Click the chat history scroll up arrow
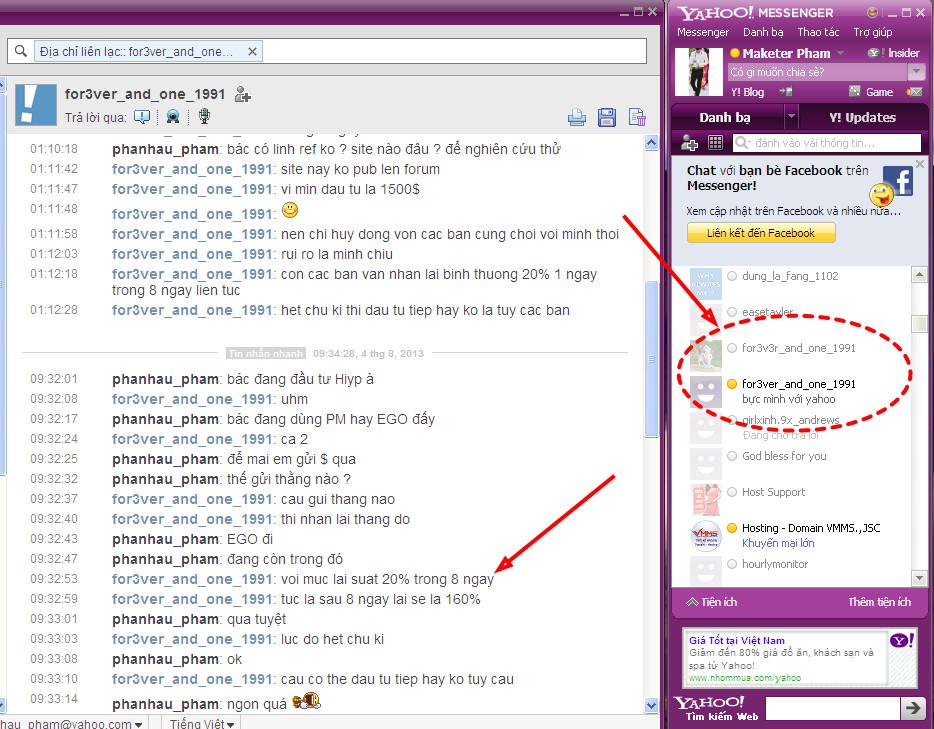This screenshot has height=729, width=934. (x=651, y=142)
